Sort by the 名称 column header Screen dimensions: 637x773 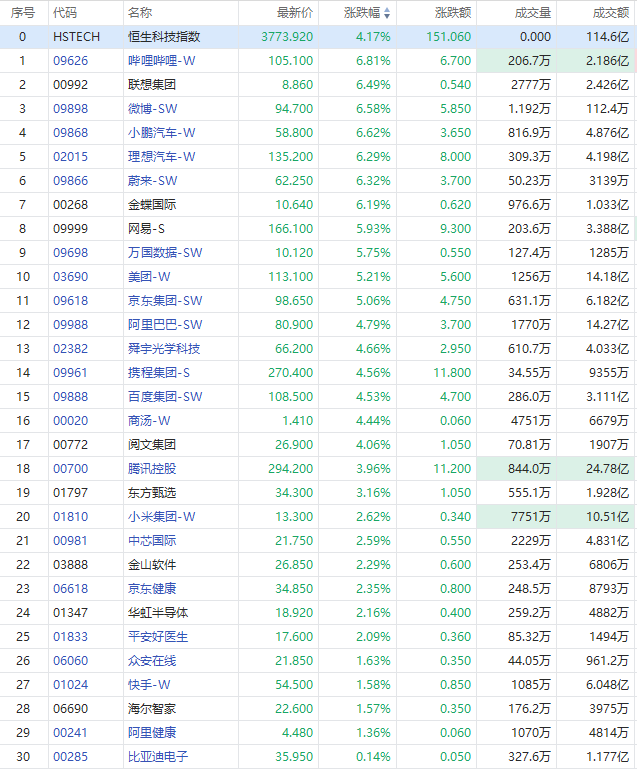point(140,13)
